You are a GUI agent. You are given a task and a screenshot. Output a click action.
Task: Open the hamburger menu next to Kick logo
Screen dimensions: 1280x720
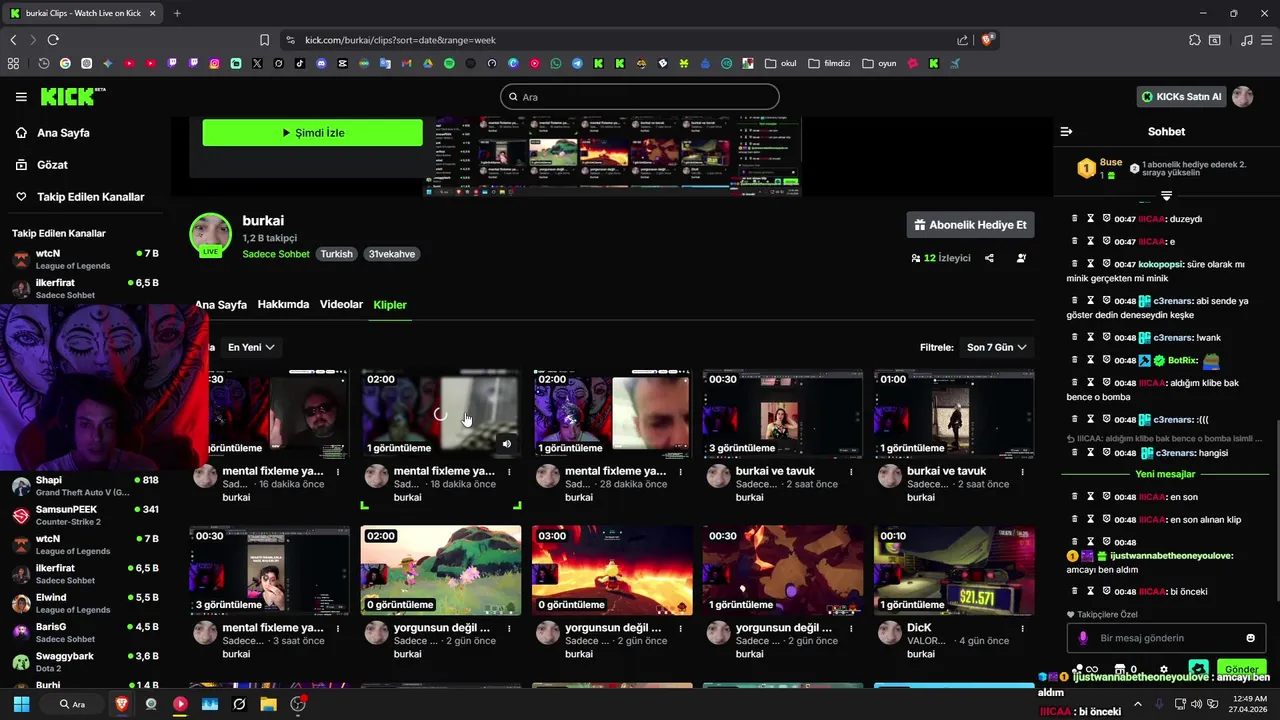click(x=21, y=97)
